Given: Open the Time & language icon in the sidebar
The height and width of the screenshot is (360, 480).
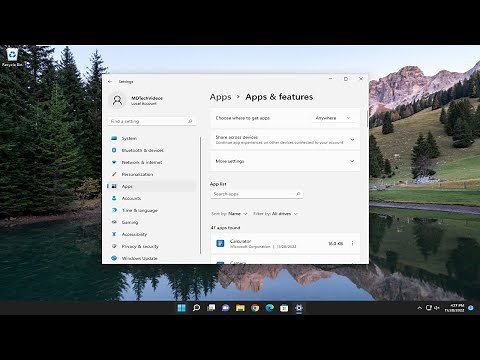Looking at the screenshot, I should [114, 210].
